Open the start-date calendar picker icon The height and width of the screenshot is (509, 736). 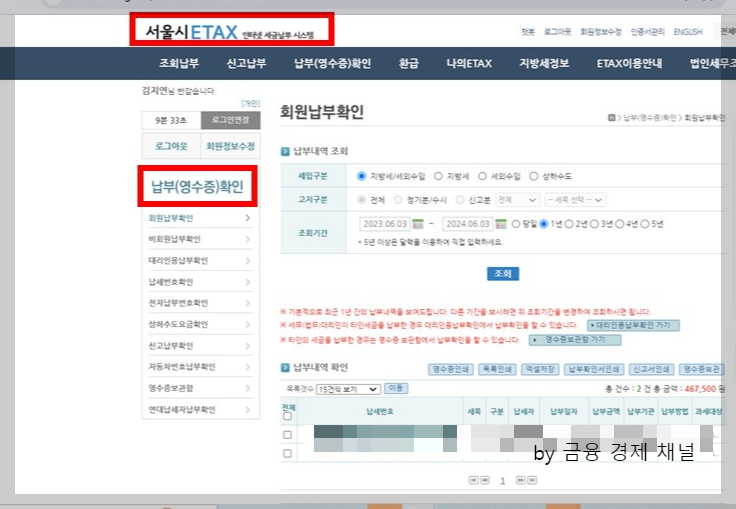tap(418, 224)
